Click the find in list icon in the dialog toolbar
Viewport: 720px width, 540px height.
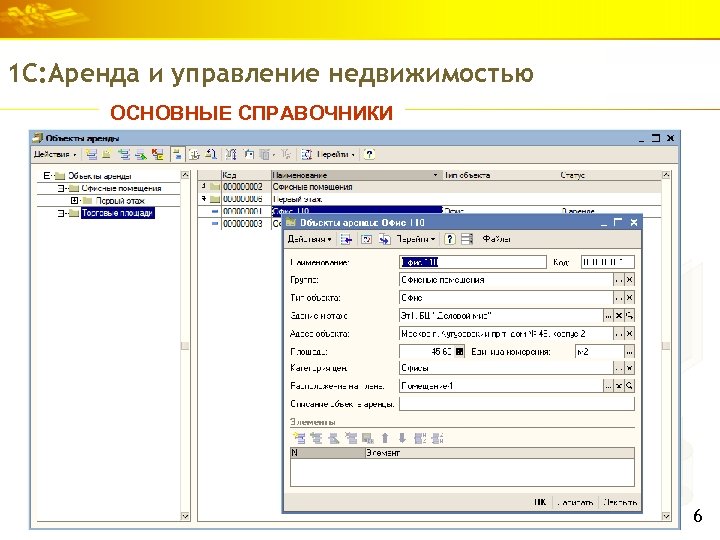click(346, 239)
